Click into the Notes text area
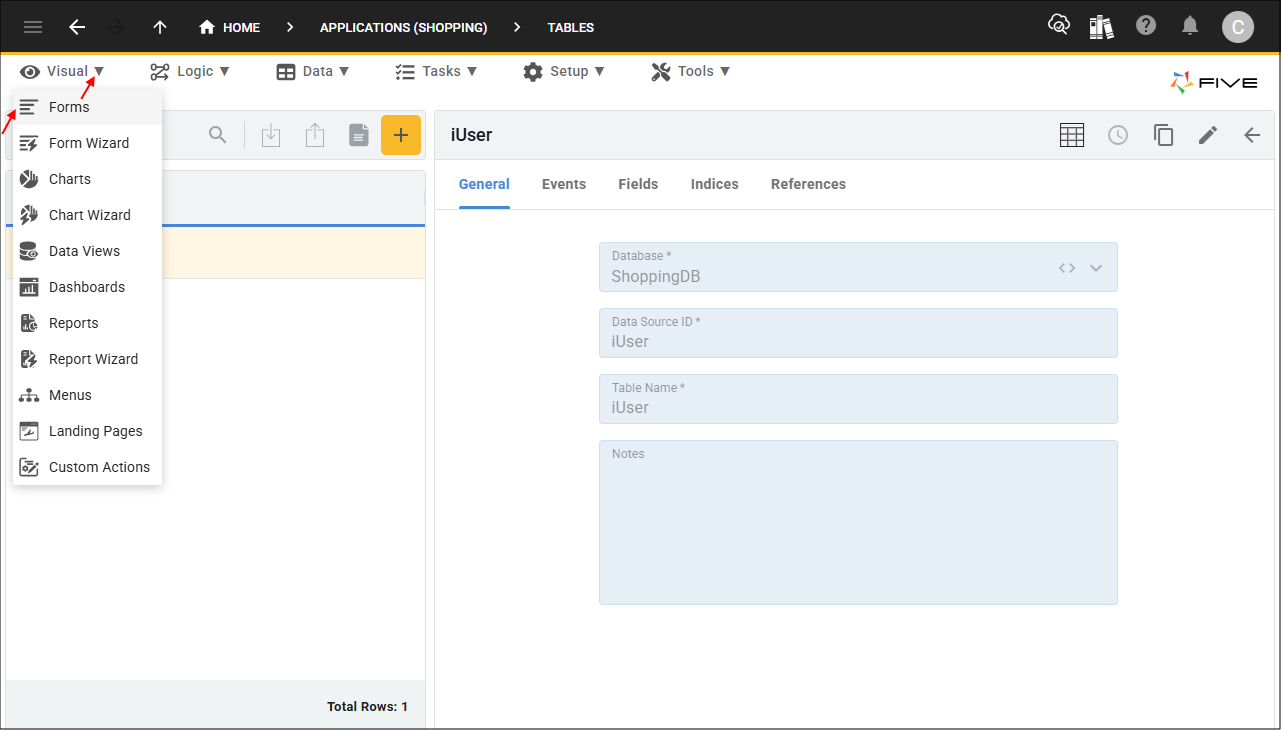The image size is (1281, 730). coord(858,530)
